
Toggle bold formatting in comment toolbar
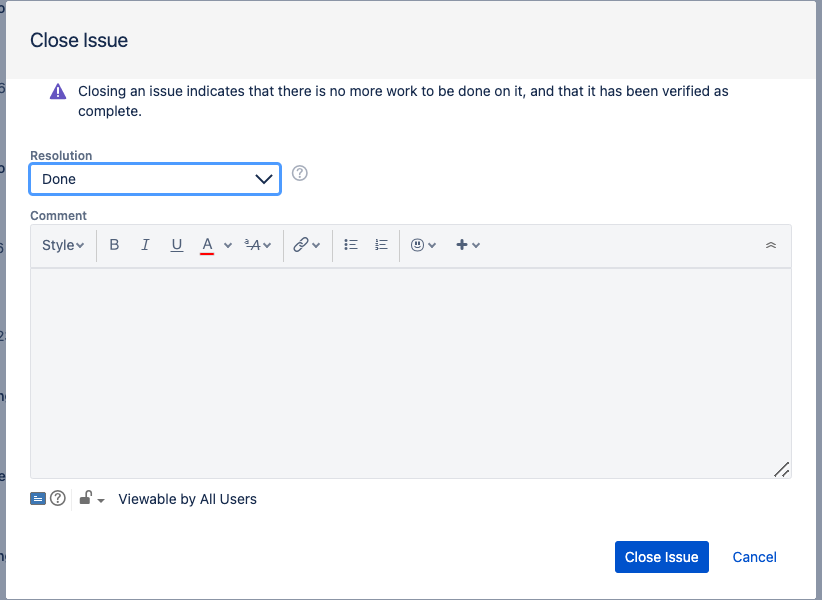pos(114,245)
